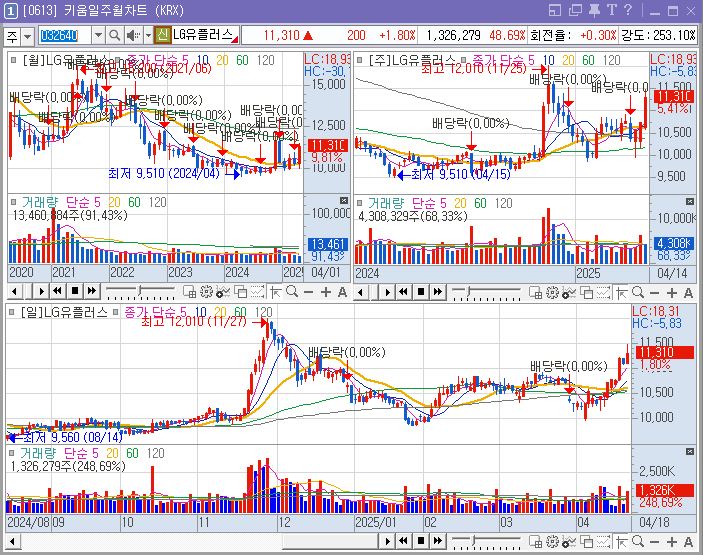
Task: Close the daily volume panel X
Action: tap(690, 451)
